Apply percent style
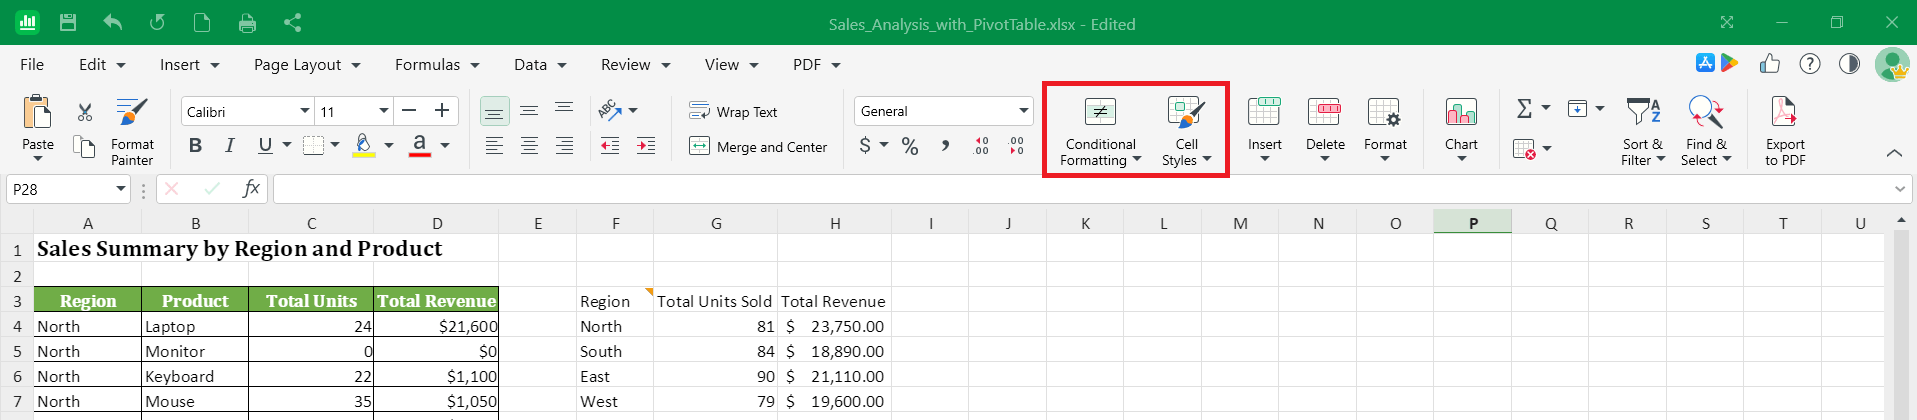1917x420 pixels. (x=910, y=146)
